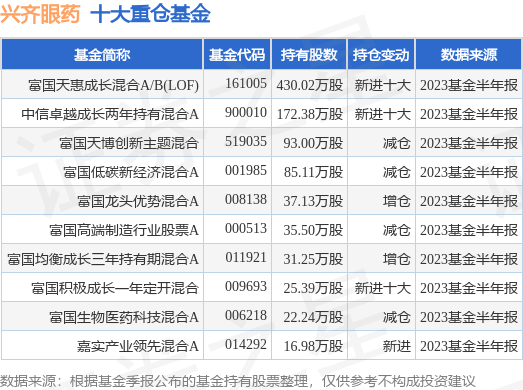The image size is (523, 390).
Task: Click fund code 008138
Action: [x=246, y=200]
